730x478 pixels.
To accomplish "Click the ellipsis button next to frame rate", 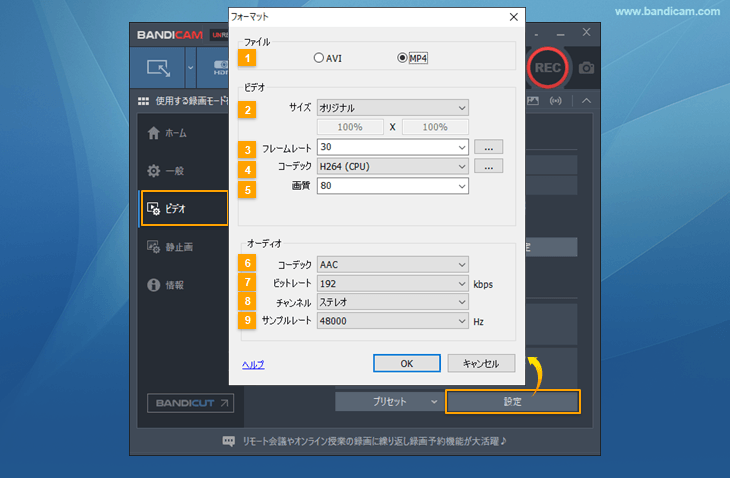I will [x=488, y=147].
